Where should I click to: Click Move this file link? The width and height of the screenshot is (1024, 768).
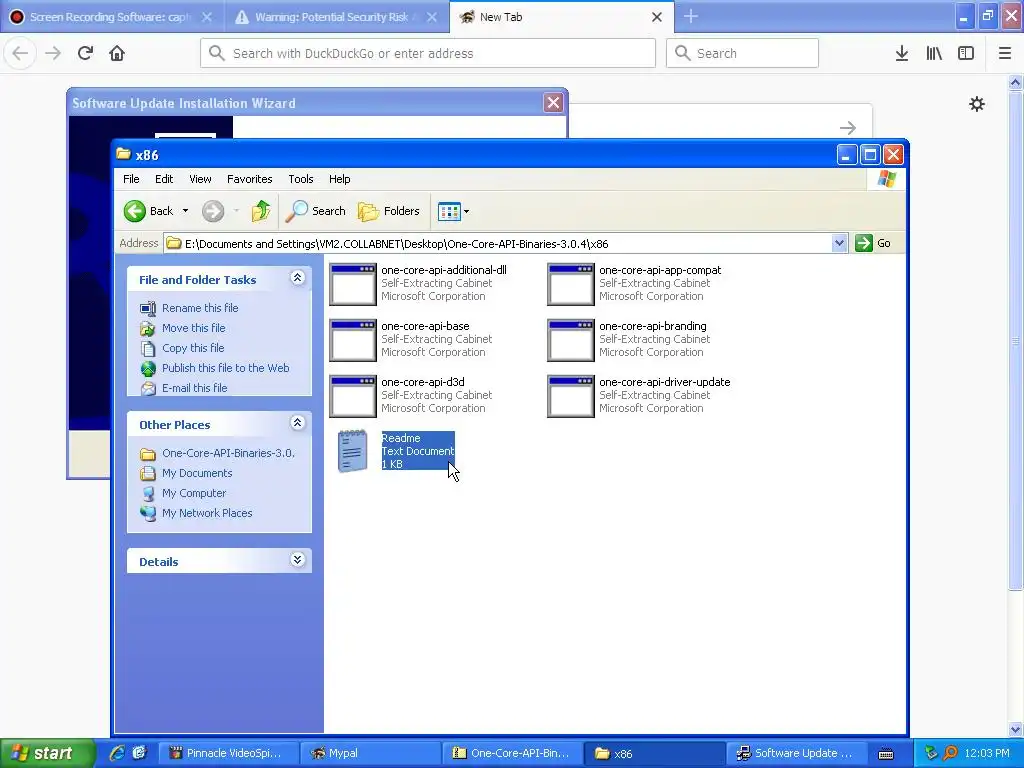pyautogui.click(x=193, y=328)
